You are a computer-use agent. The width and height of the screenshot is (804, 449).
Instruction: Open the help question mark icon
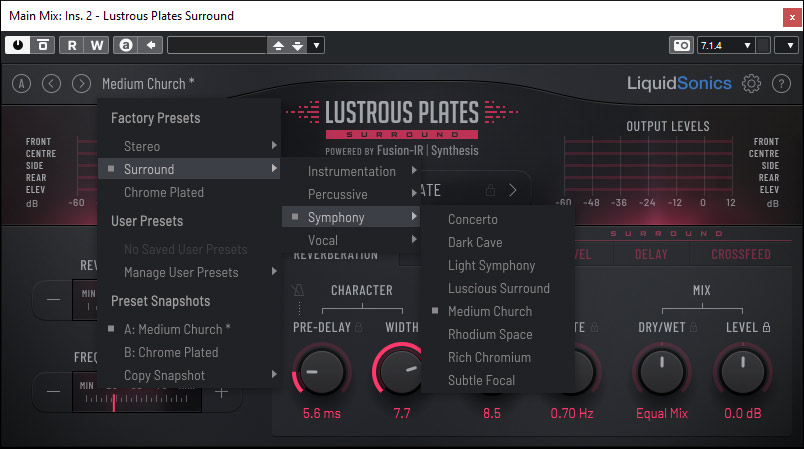coord(781,83)
